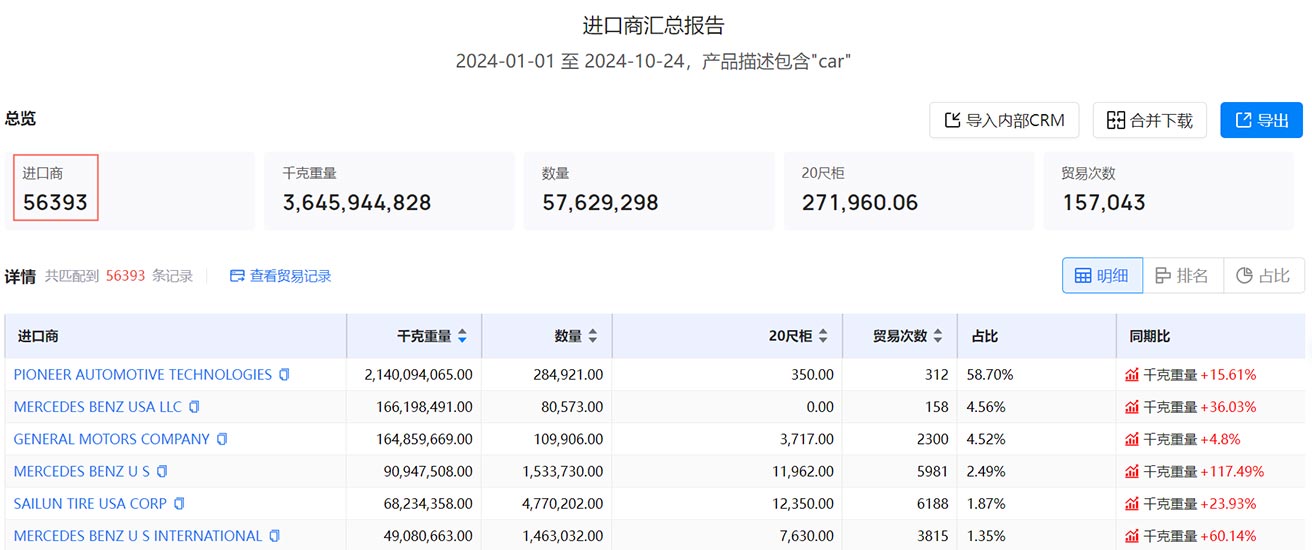Click the 进口商汇总报告 report title
This screenshot has width=1312, height=550.
coord(654,26)
